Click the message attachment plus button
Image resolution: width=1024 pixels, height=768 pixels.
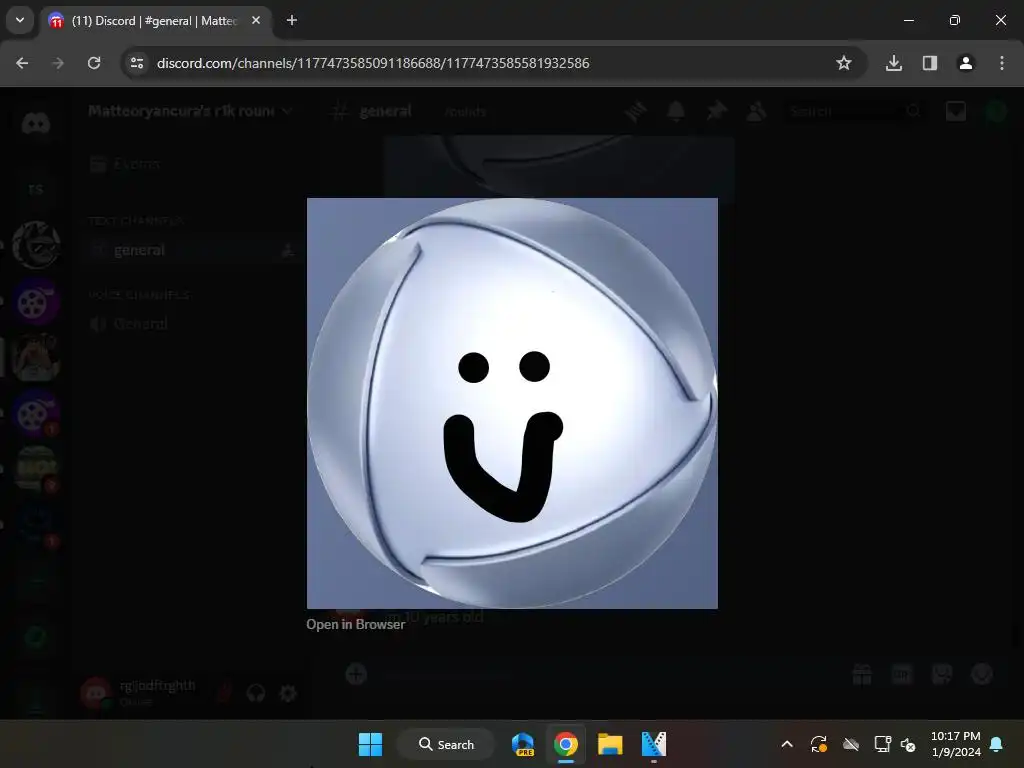click(x=356, y=674)
